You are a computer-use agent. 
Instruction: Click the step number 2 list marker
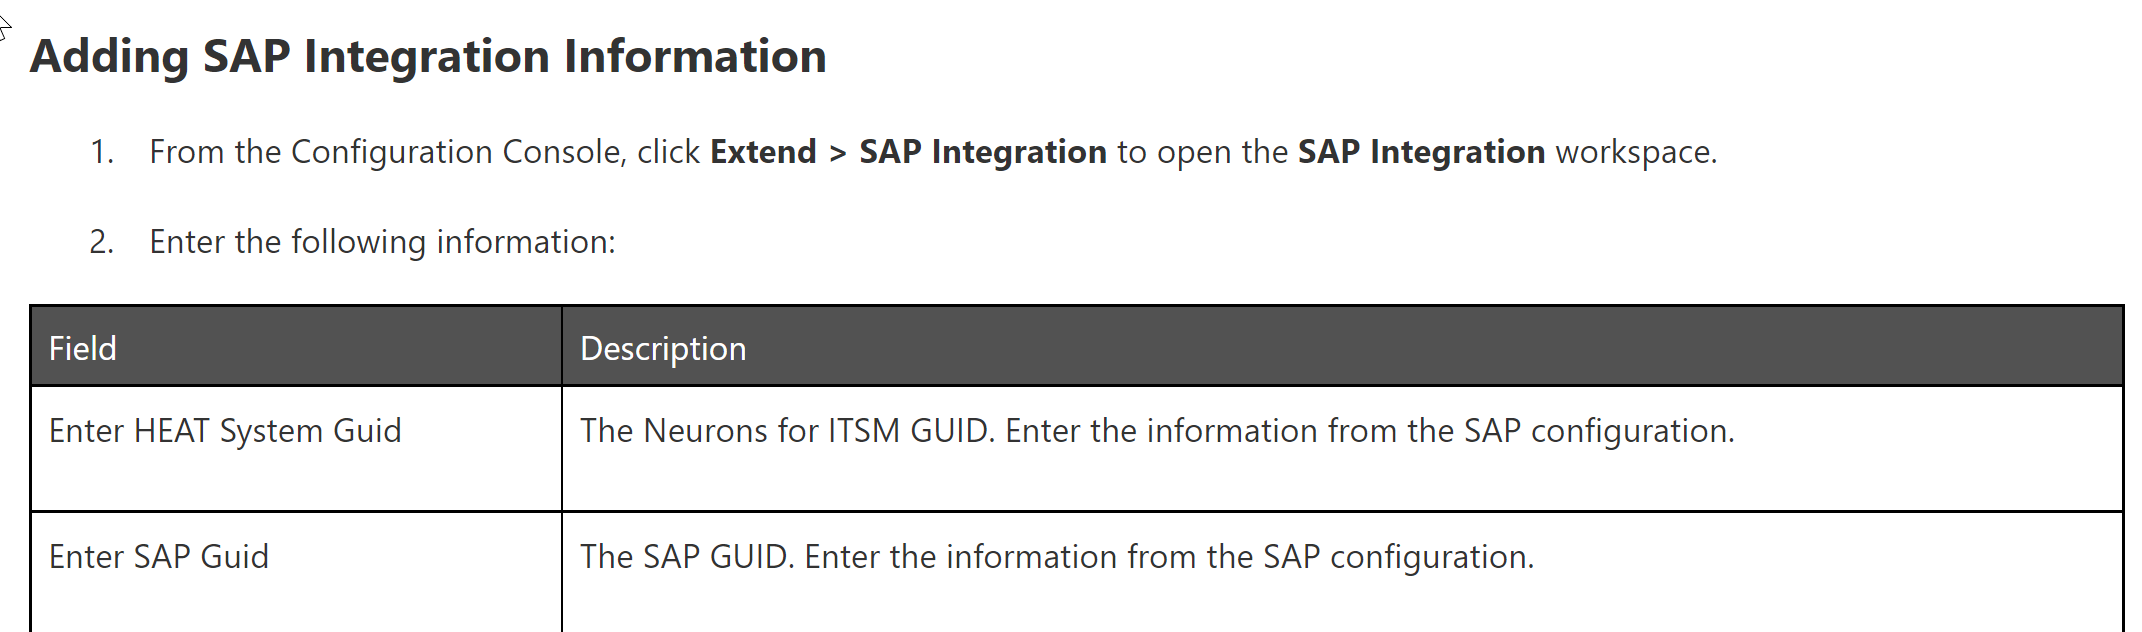[101, 242]
